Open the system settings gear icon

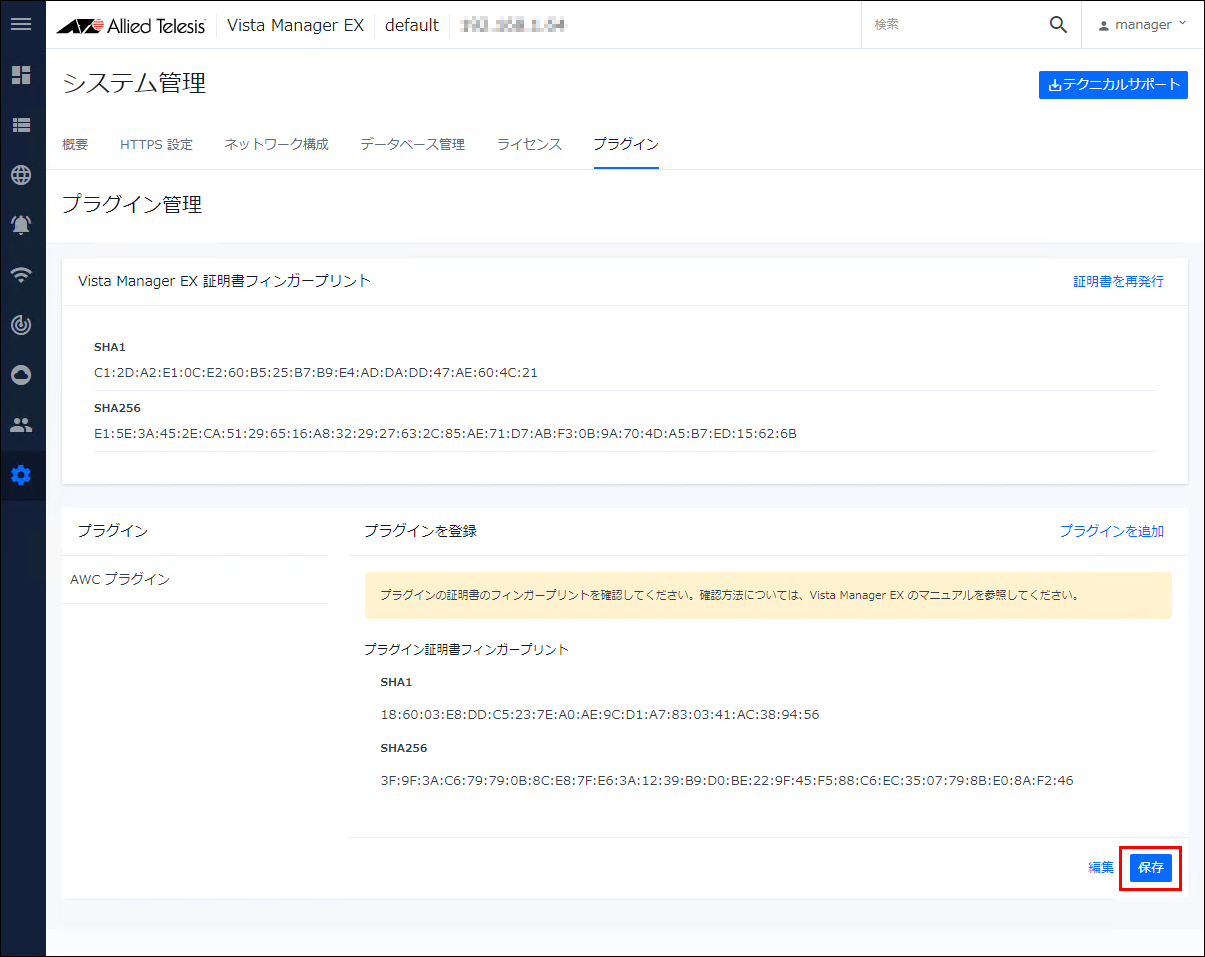(21, 475)
